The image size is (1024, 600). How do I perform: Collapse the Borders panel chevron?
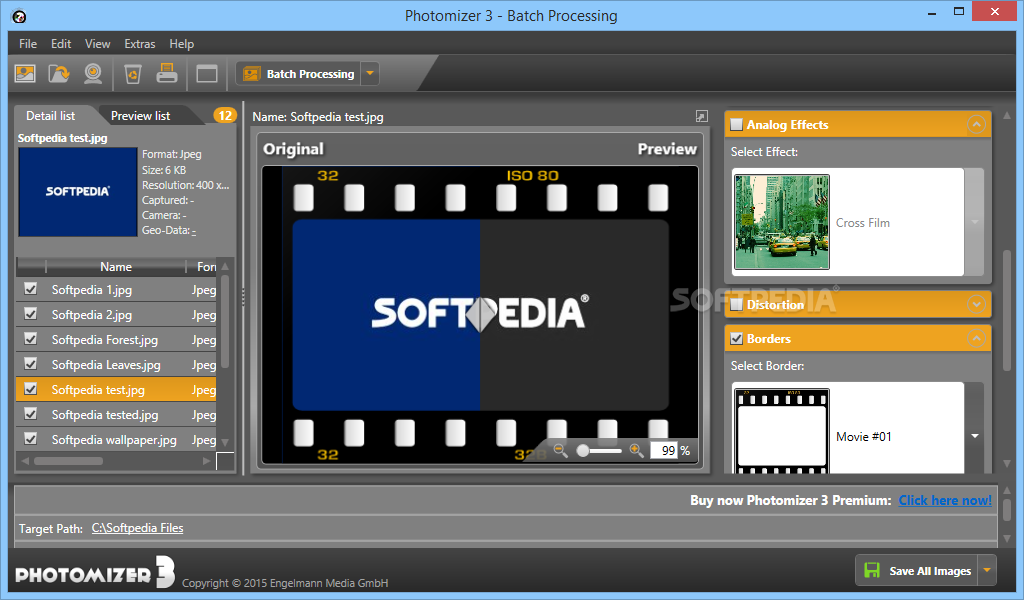coord(976,338)
